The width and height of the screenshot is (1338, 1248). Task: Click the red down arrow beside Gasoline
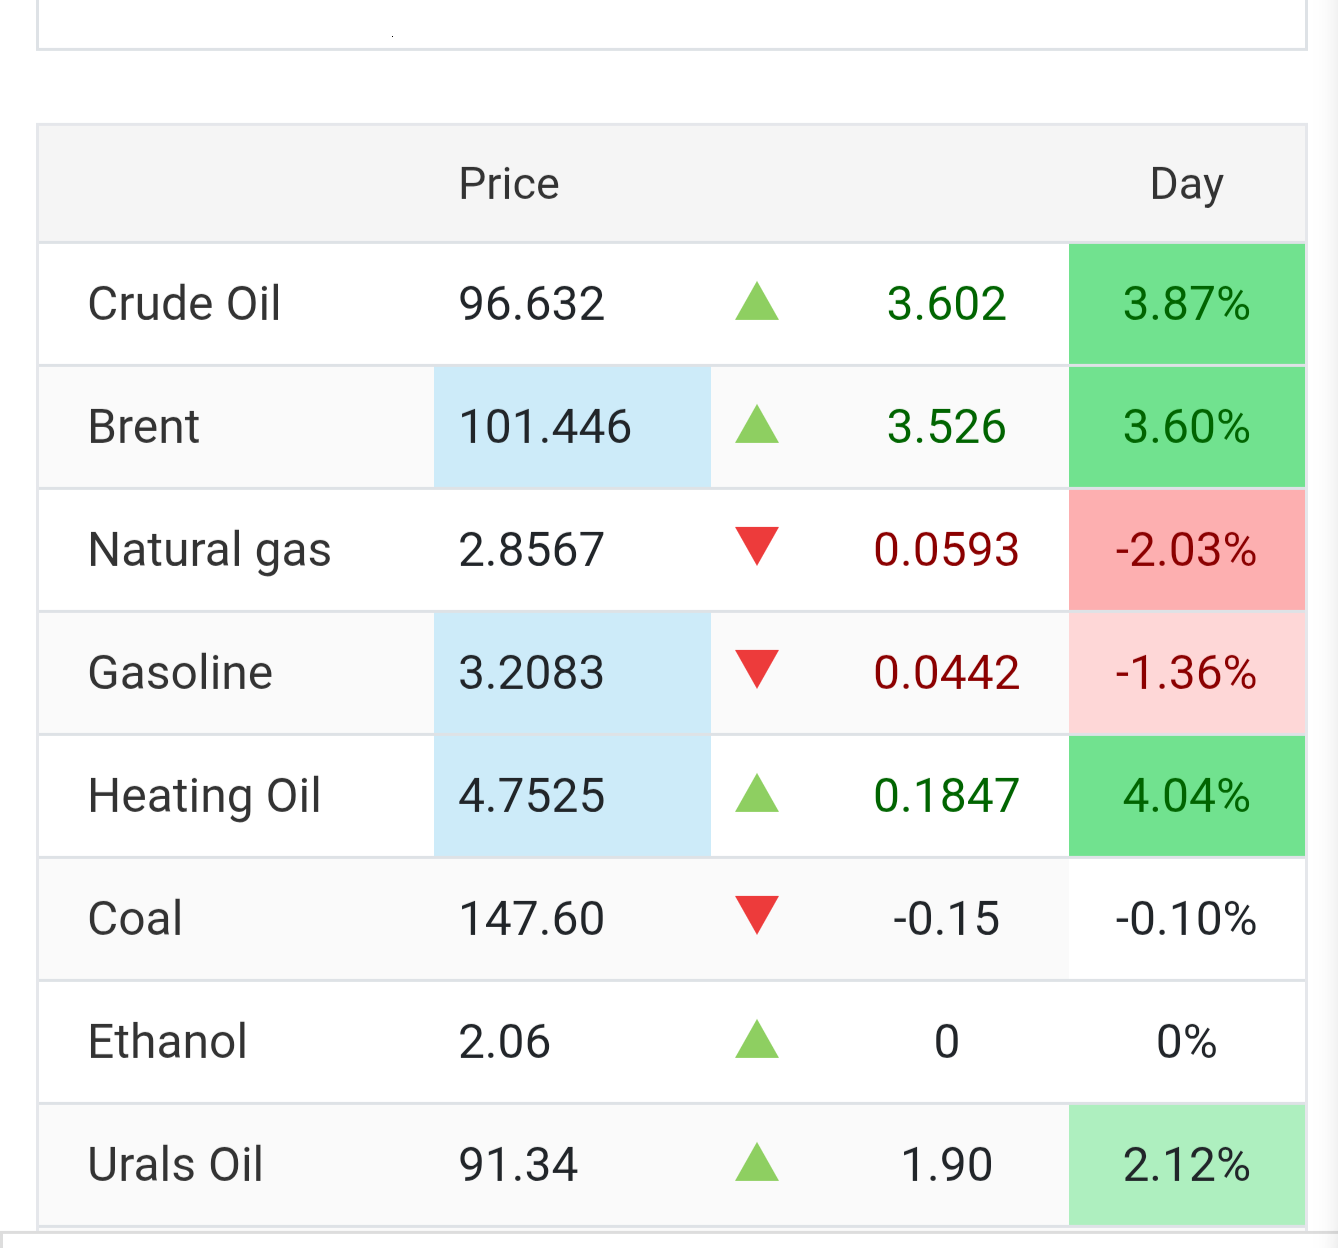[x=757, y=670]
